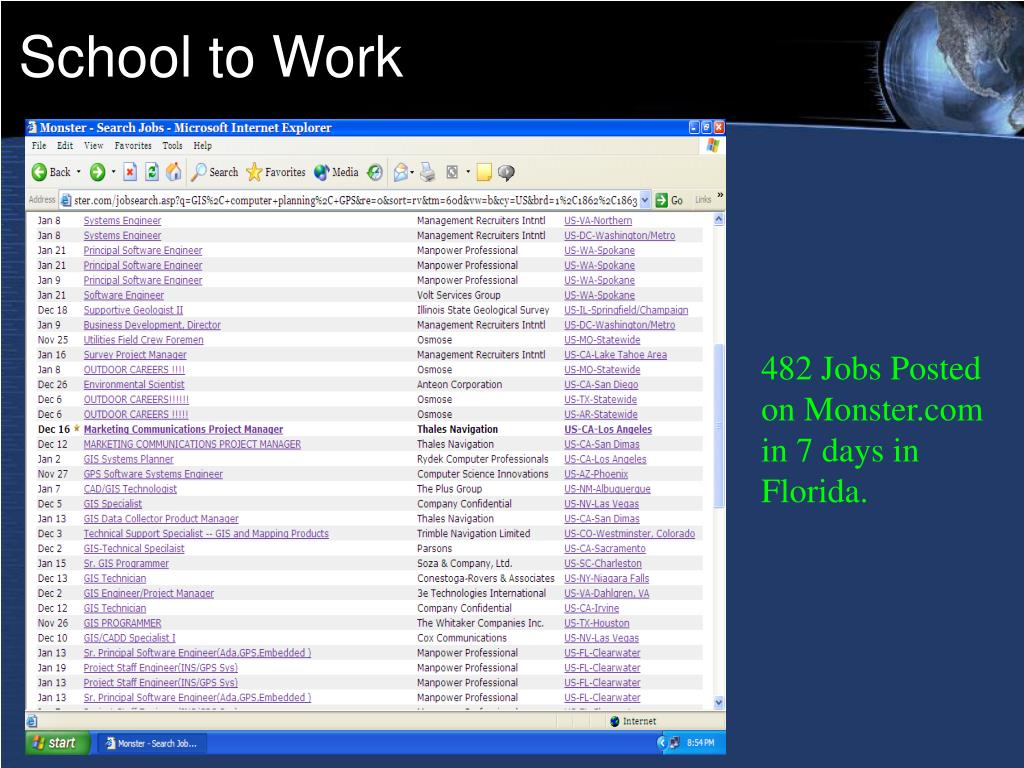Click the Edit toolbar icon
Viewport: 1024px width, 768px height.
click(x=452, y=172)
